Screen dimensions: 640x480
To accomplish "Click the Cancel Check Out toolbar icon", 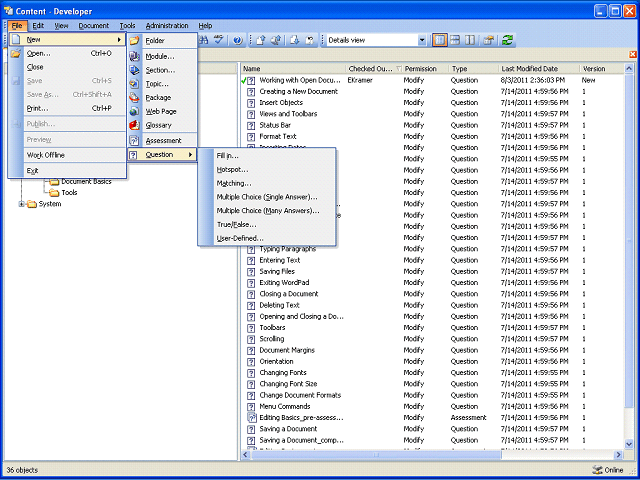I will click(310, 40).
